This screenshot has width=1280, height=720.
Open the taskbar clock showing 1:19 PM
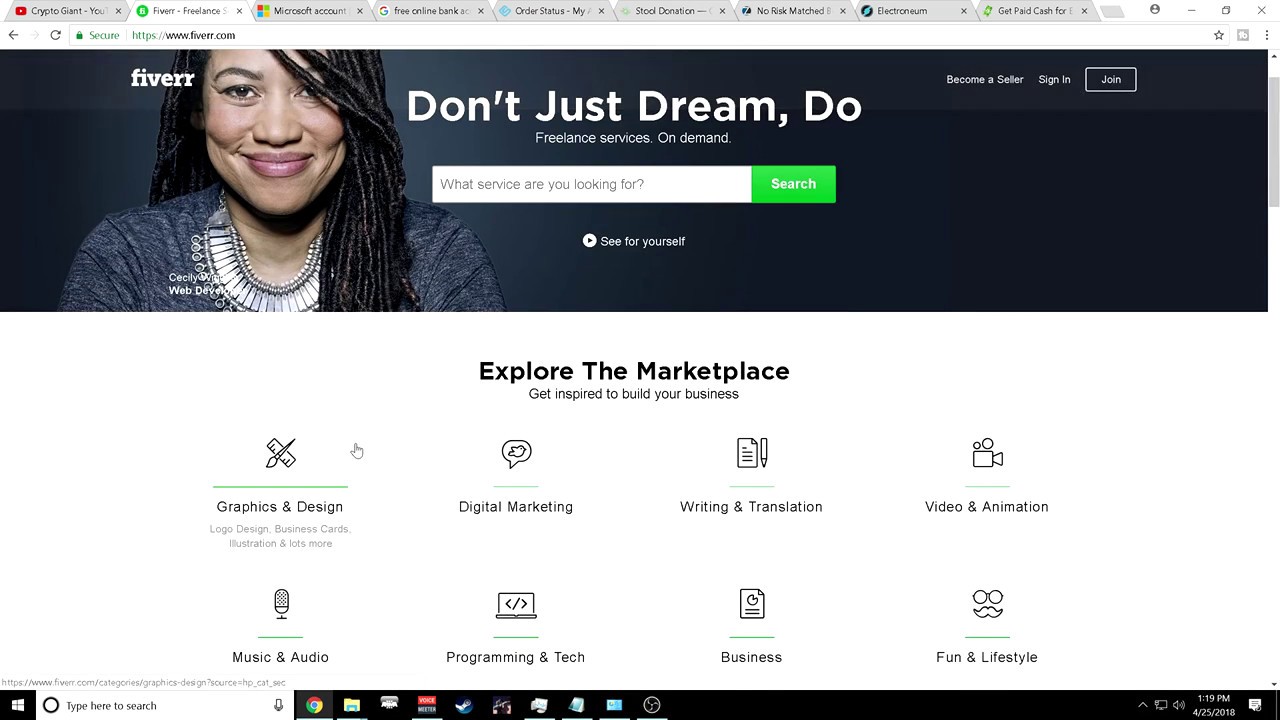(1213, 705)
